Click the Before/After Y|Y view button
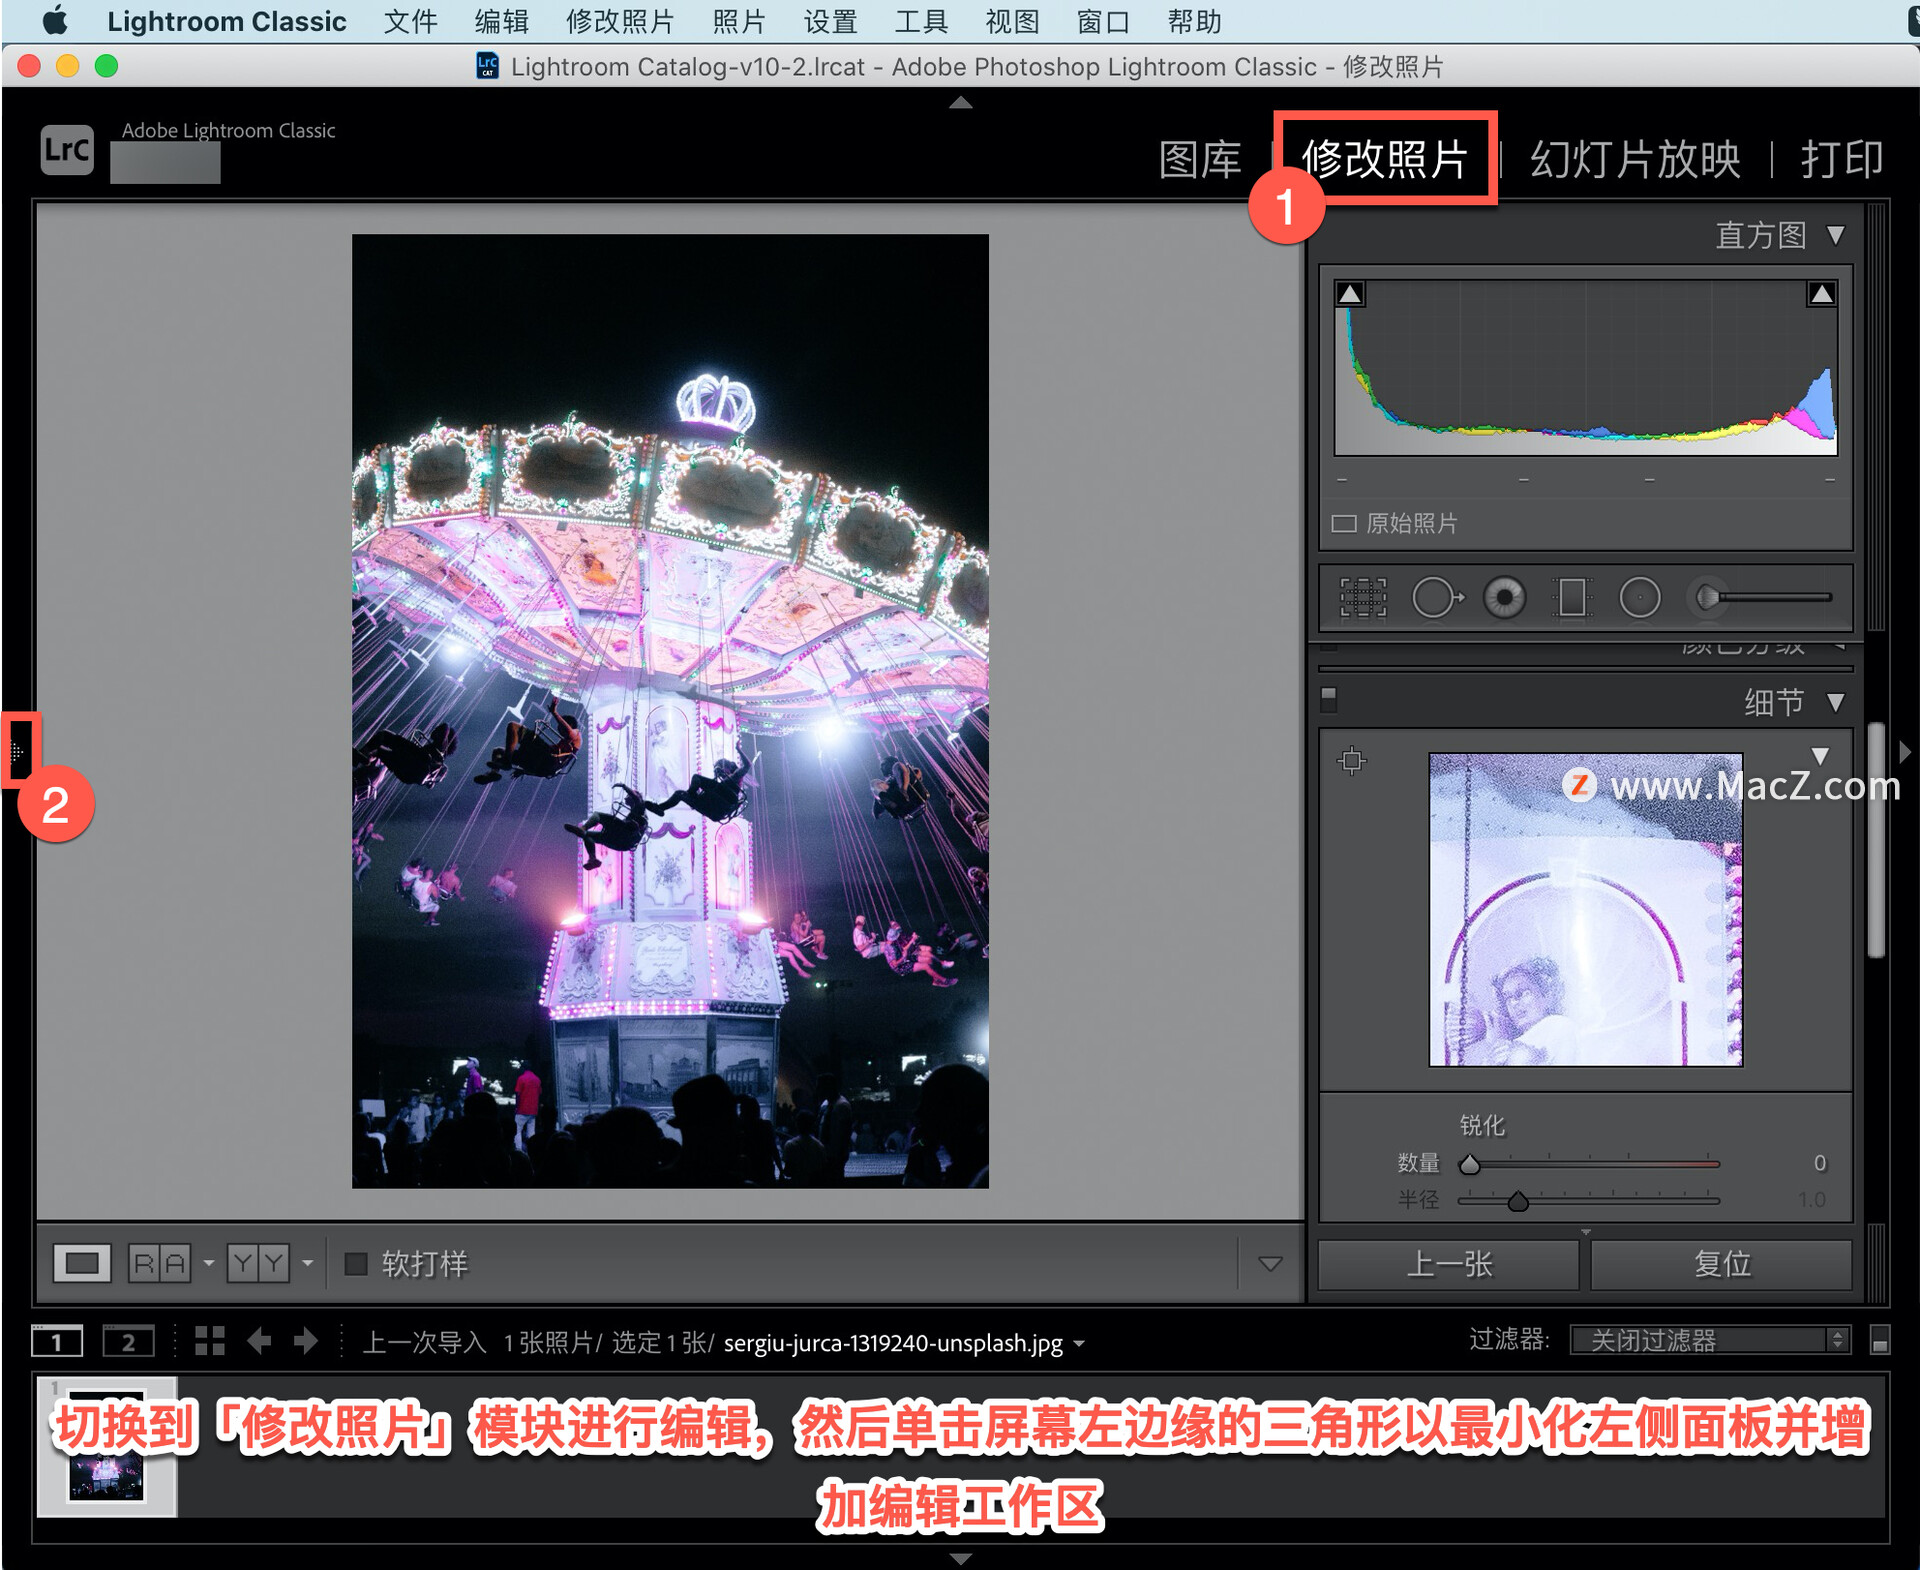 pyautogui.click(x=258, y=1264)
